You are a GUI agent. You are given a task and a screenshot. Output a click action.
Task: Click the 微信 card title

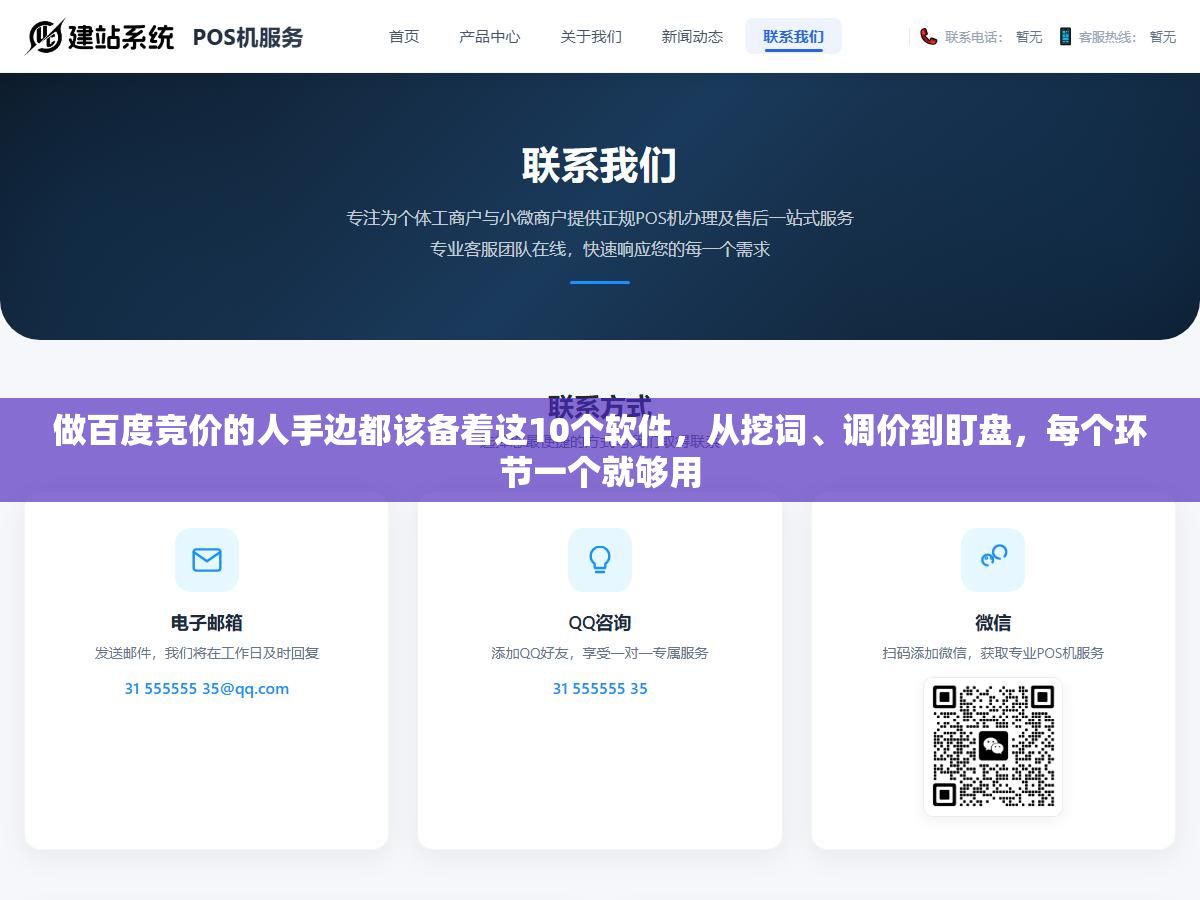pyautogui.click(x=993, y=622)
